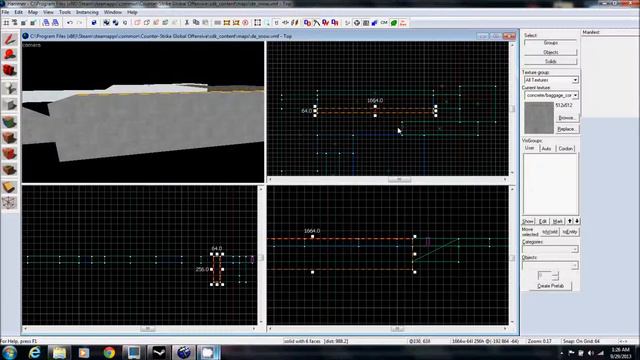
Task: Open the Texture group dropdown
Action: [551, 80]
